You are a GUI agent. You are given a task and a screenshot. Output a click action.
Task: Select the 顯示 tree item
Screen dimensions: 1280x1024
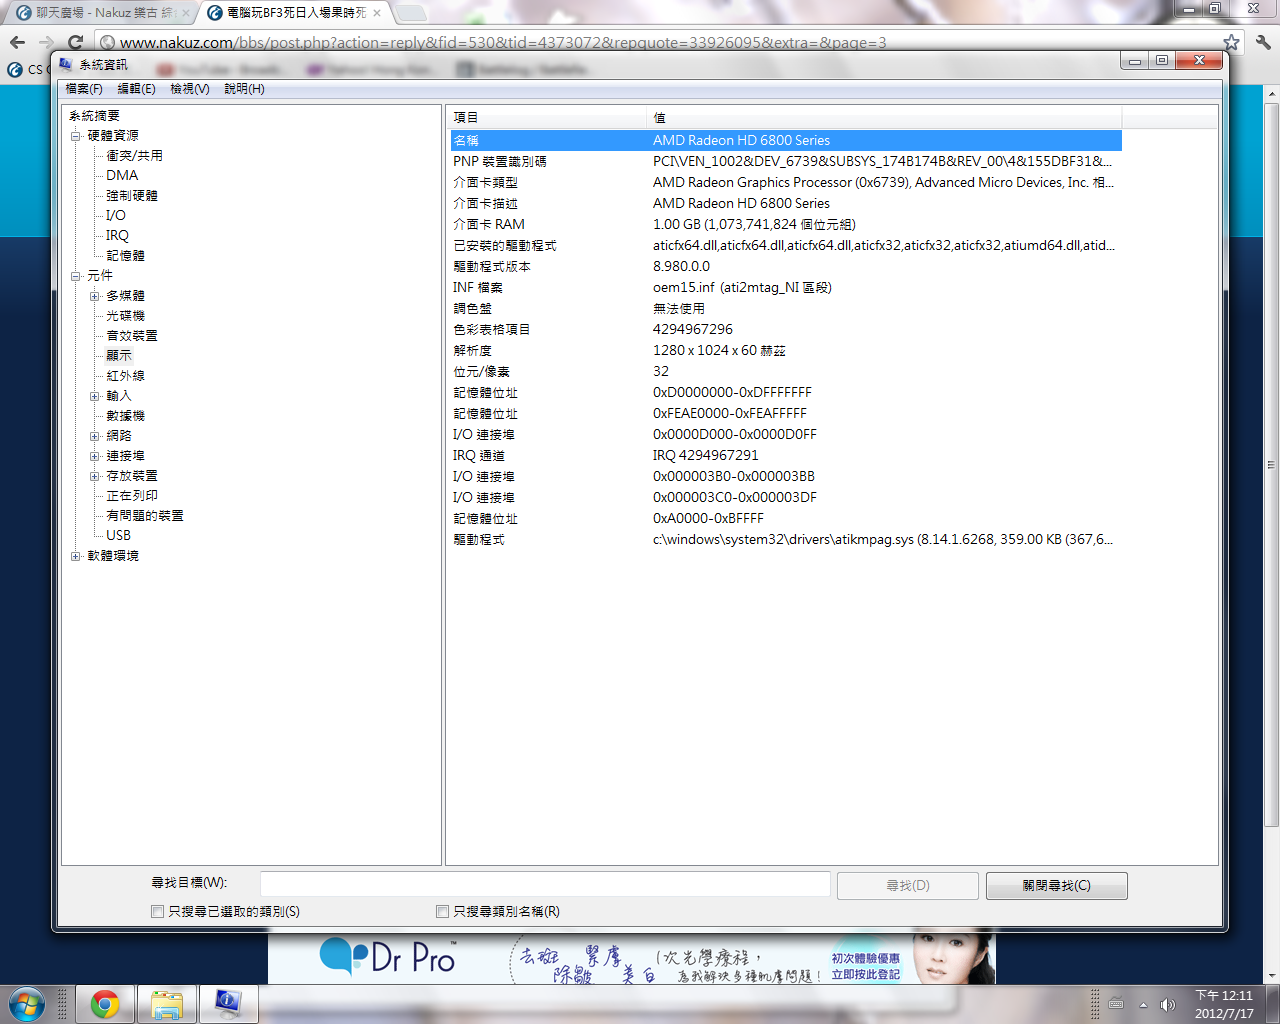pos(119,356)
